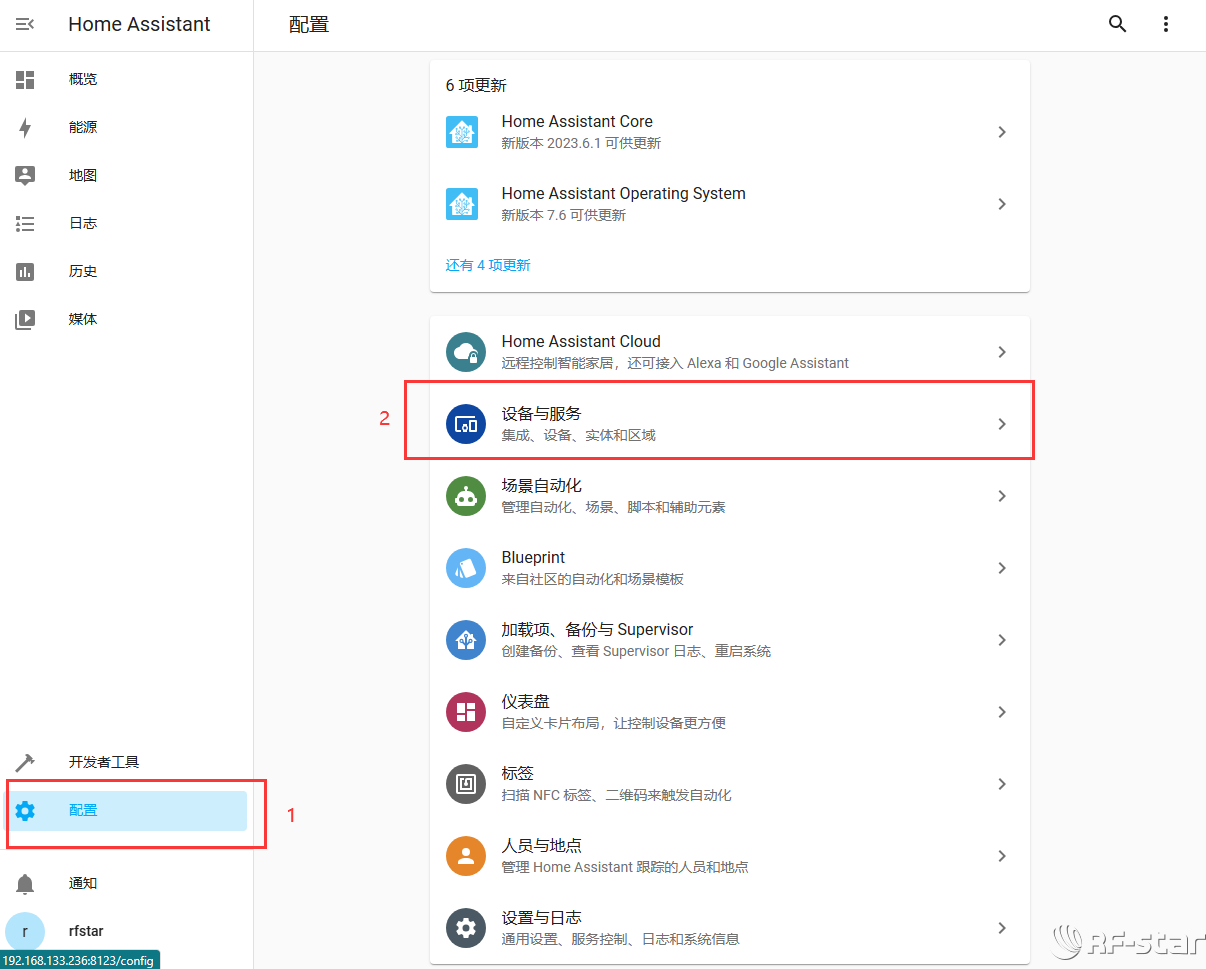Click the Developer tools hammer icon
Image resolution: width=1206 pixels, height=969 pixels.
point(25,762)
